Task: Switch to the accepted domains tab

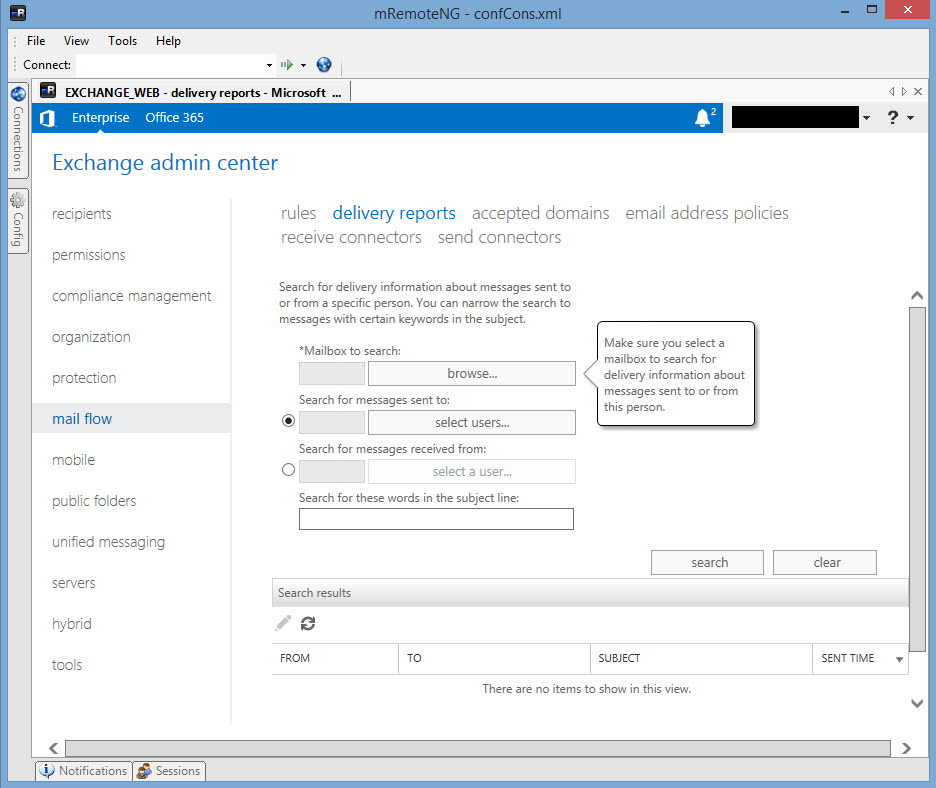Action: (540, 213)
